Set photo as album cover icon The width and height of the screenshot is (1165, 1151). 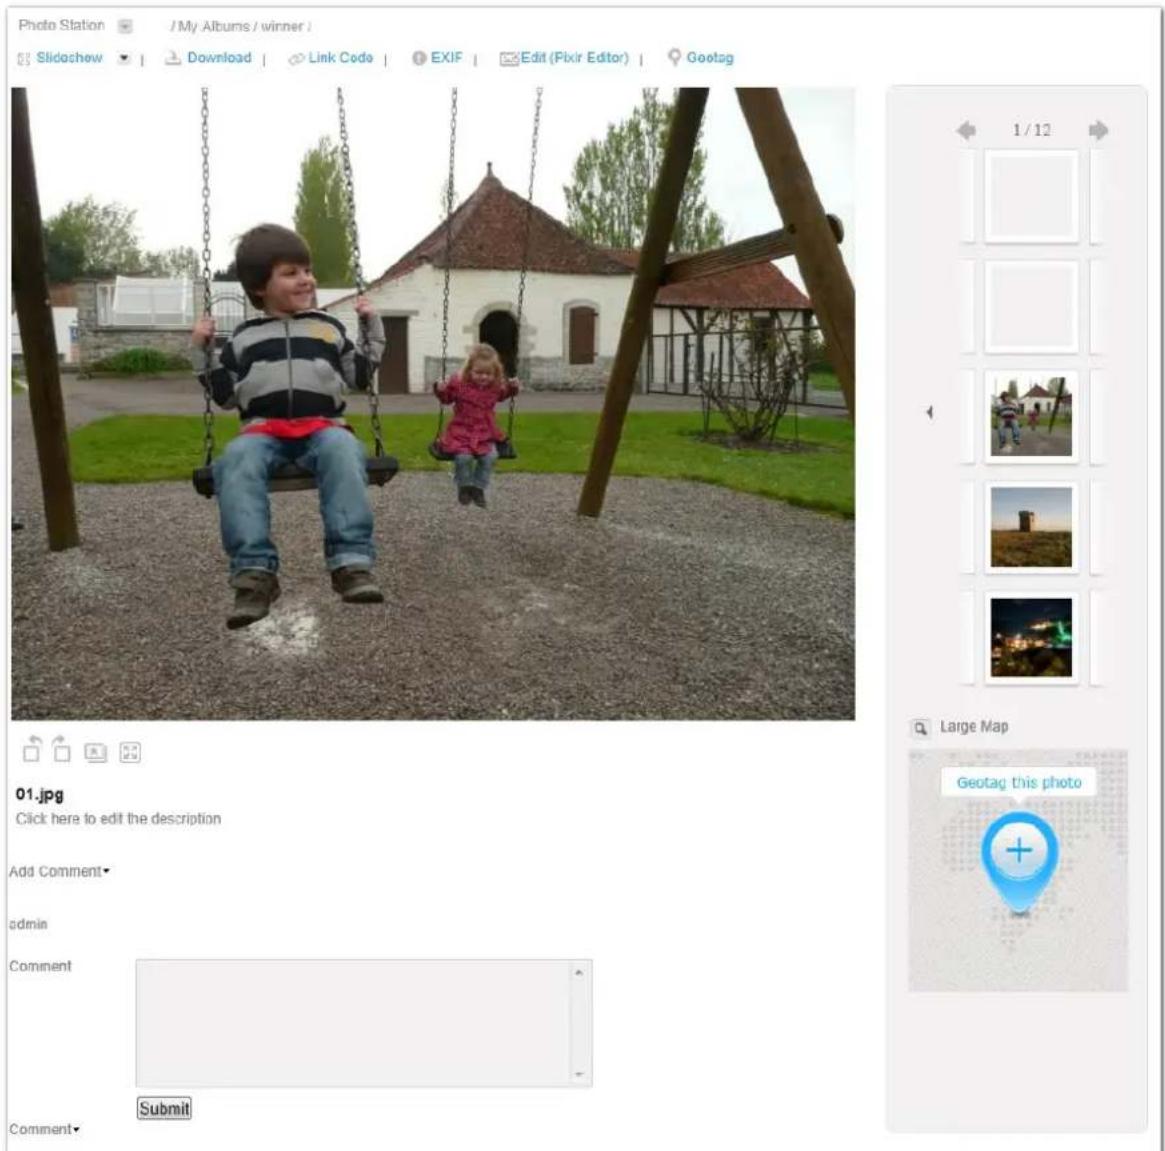[x=95, y=753]
